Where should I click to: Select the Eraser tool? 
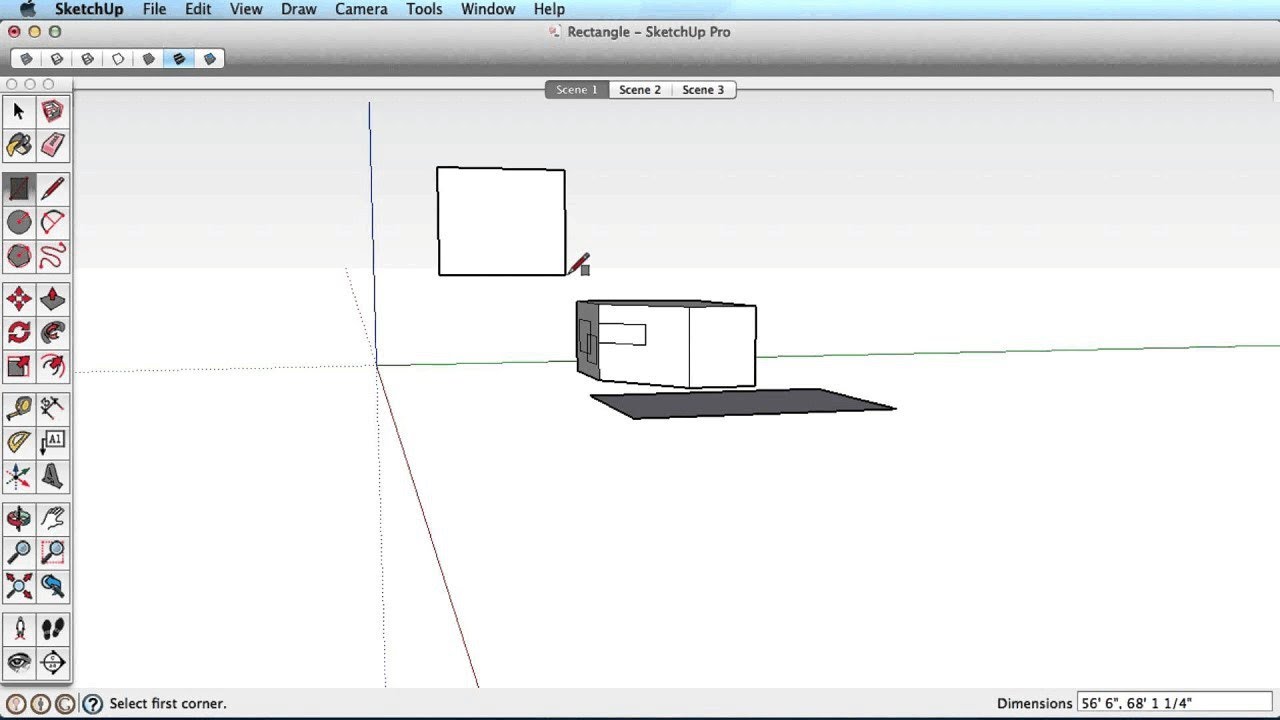(53, 145)
